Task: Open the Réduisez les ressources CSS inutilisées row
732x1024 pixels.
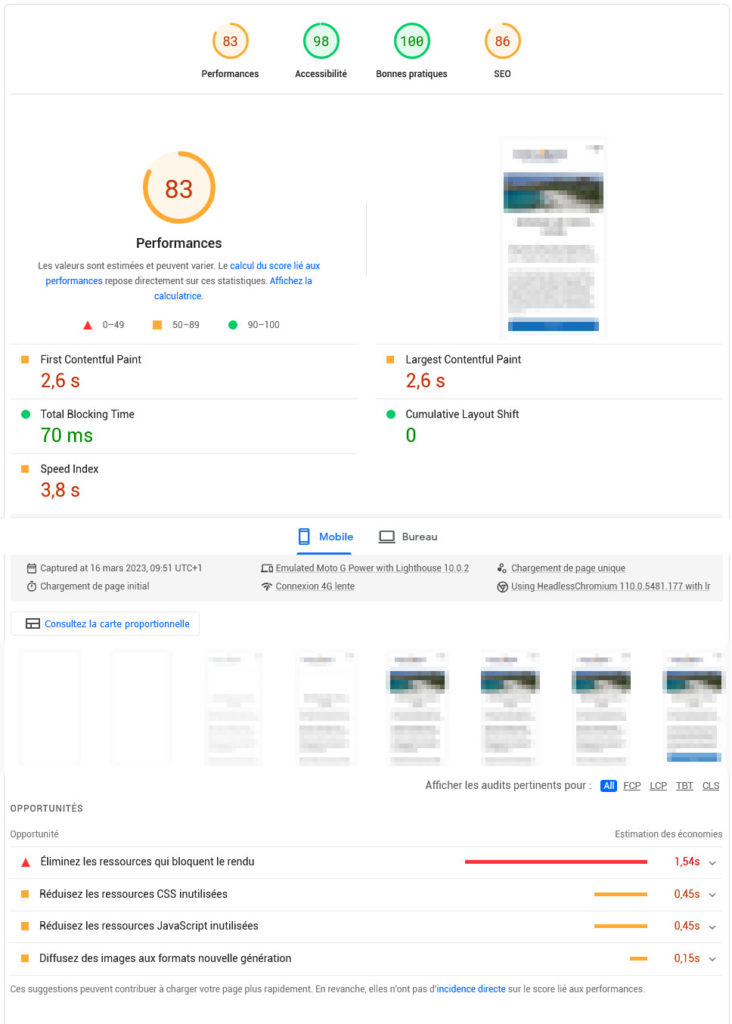Action: (366, 894)
